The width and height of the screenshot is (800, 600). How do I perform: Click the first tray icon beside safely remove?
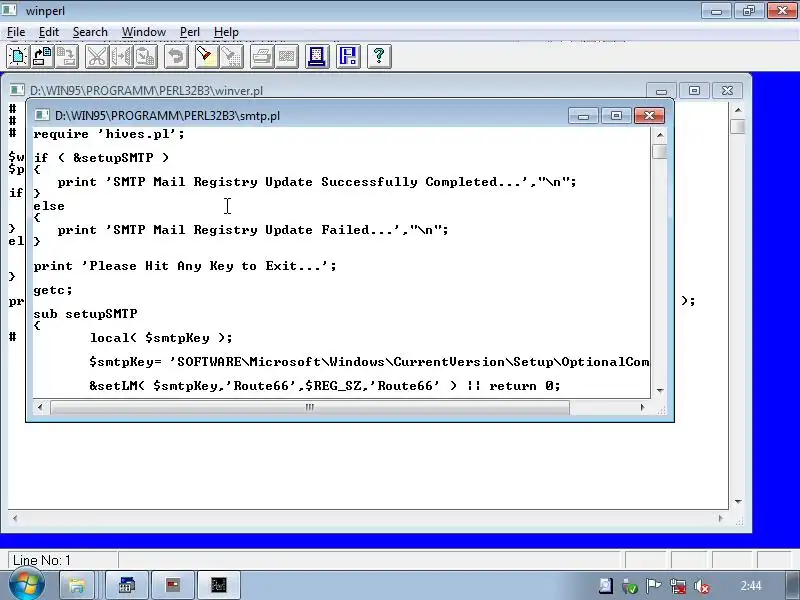coord(606,586)
